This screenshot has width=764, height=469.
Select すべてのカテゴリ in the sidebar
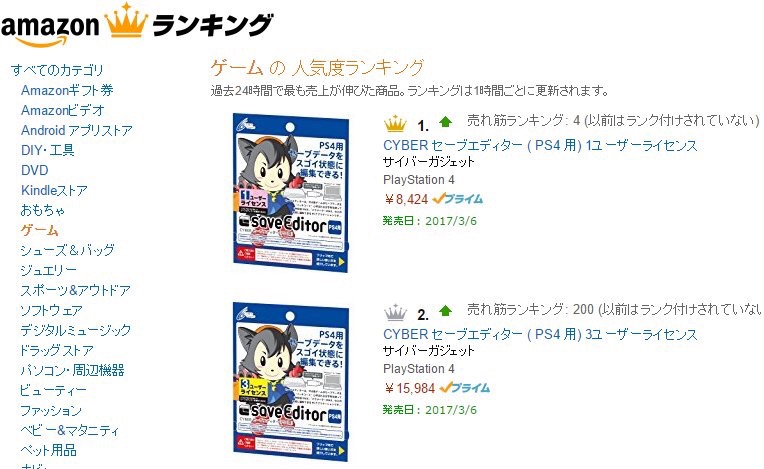click(x=57, y=70)
